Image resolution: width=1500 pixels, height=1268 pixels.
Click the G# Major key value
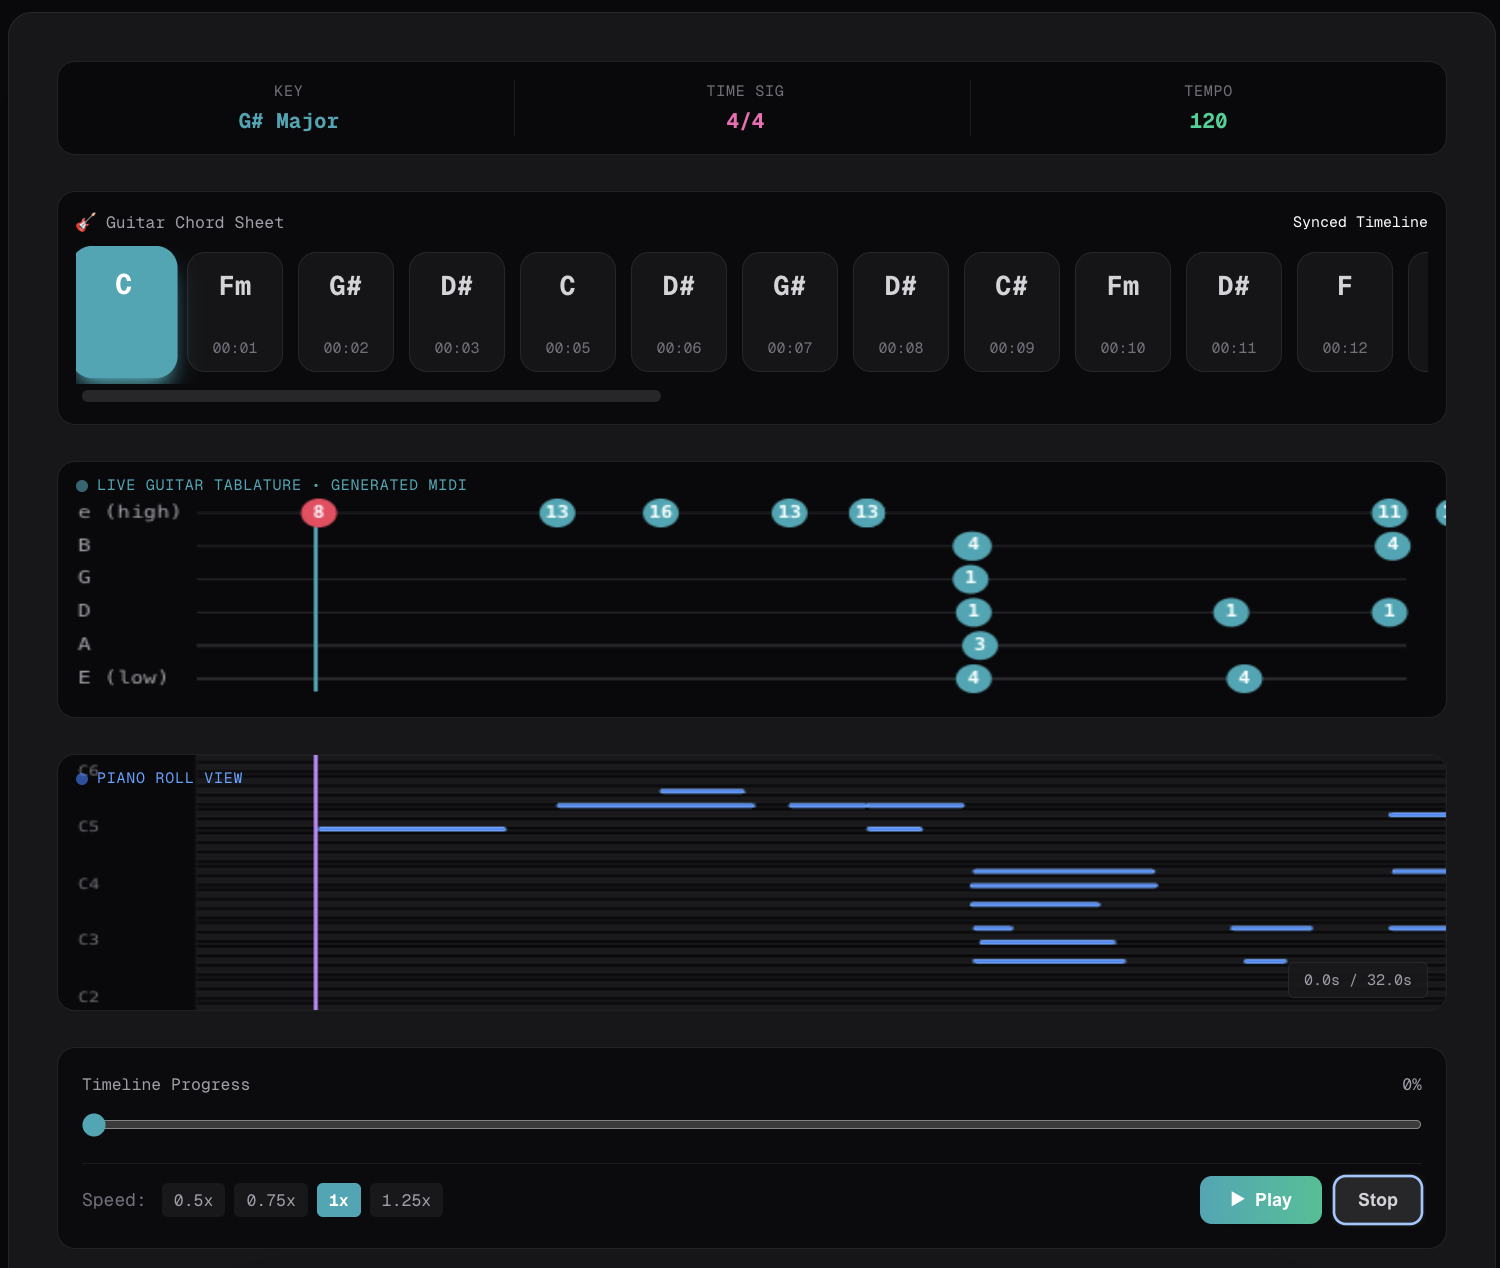pos(288,121)
